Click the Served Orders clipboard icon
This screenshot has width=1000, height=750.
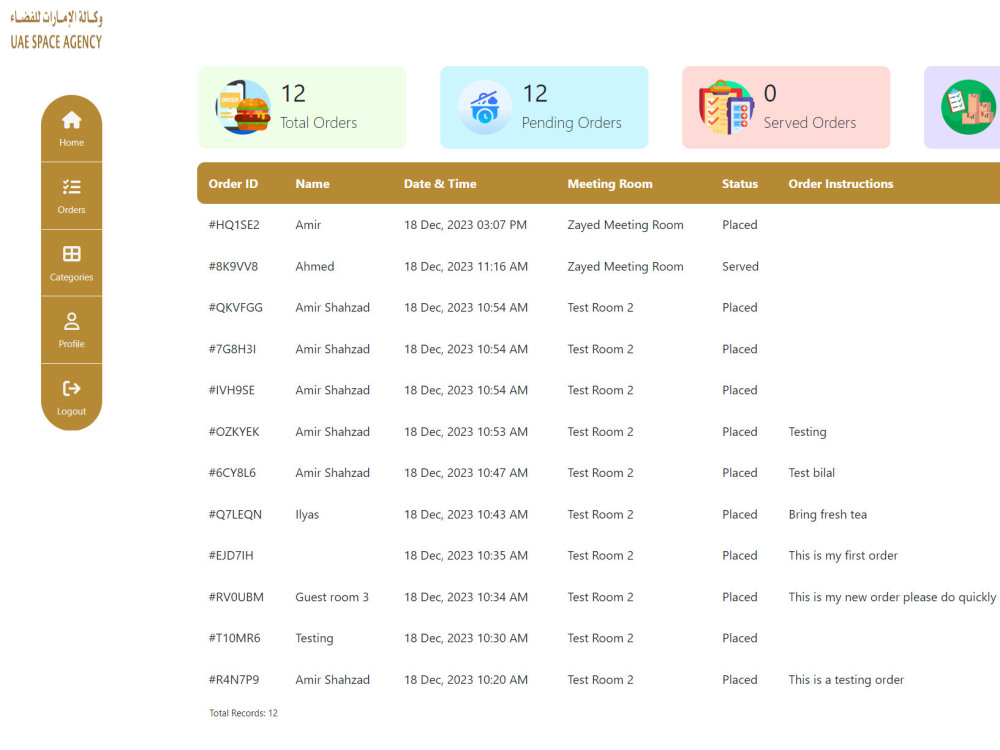point(726,107)
